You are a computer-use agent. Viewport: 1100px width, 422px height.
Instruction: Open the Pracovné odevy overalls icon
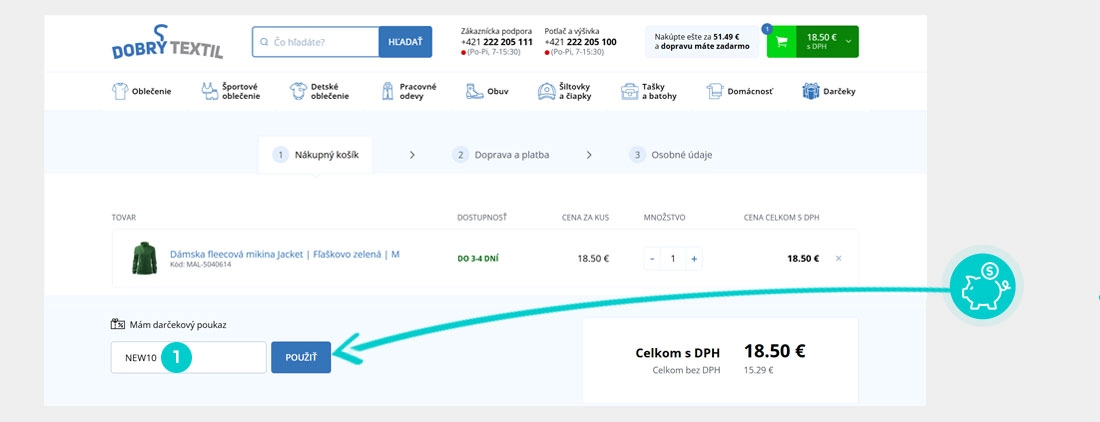click(388, 91)
